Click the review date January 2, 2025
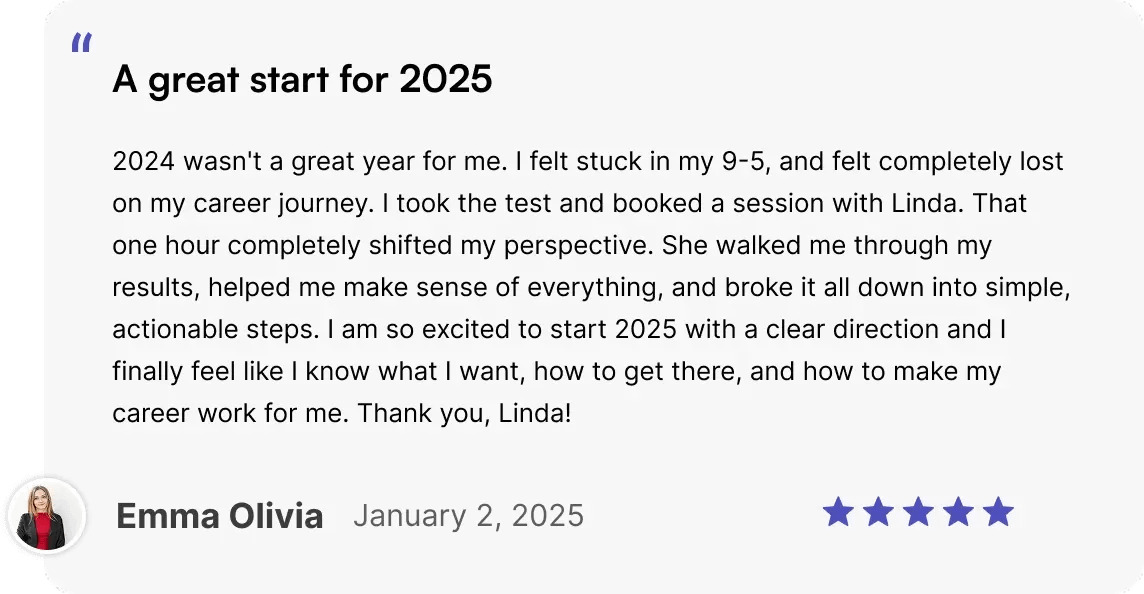 point(468,516)
